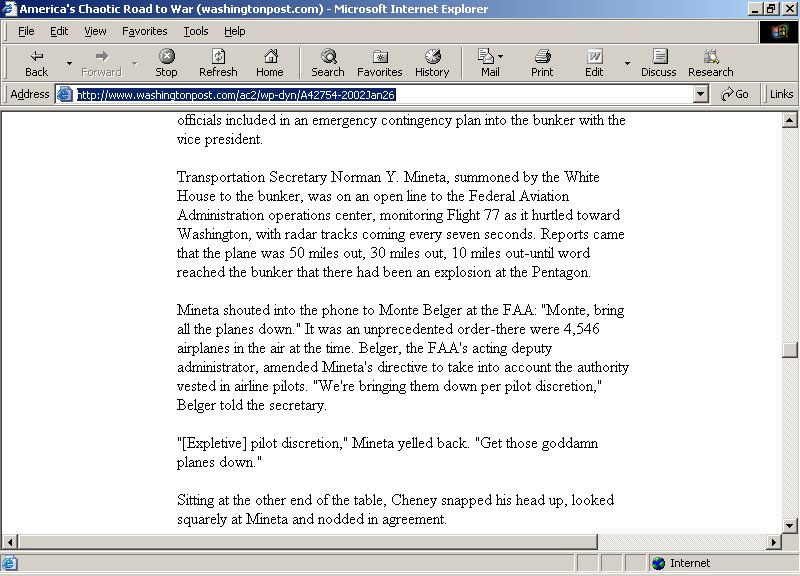Expand the Back button history dropdown
The height and width of the screenshot is (576, 800).
[69, 62]
